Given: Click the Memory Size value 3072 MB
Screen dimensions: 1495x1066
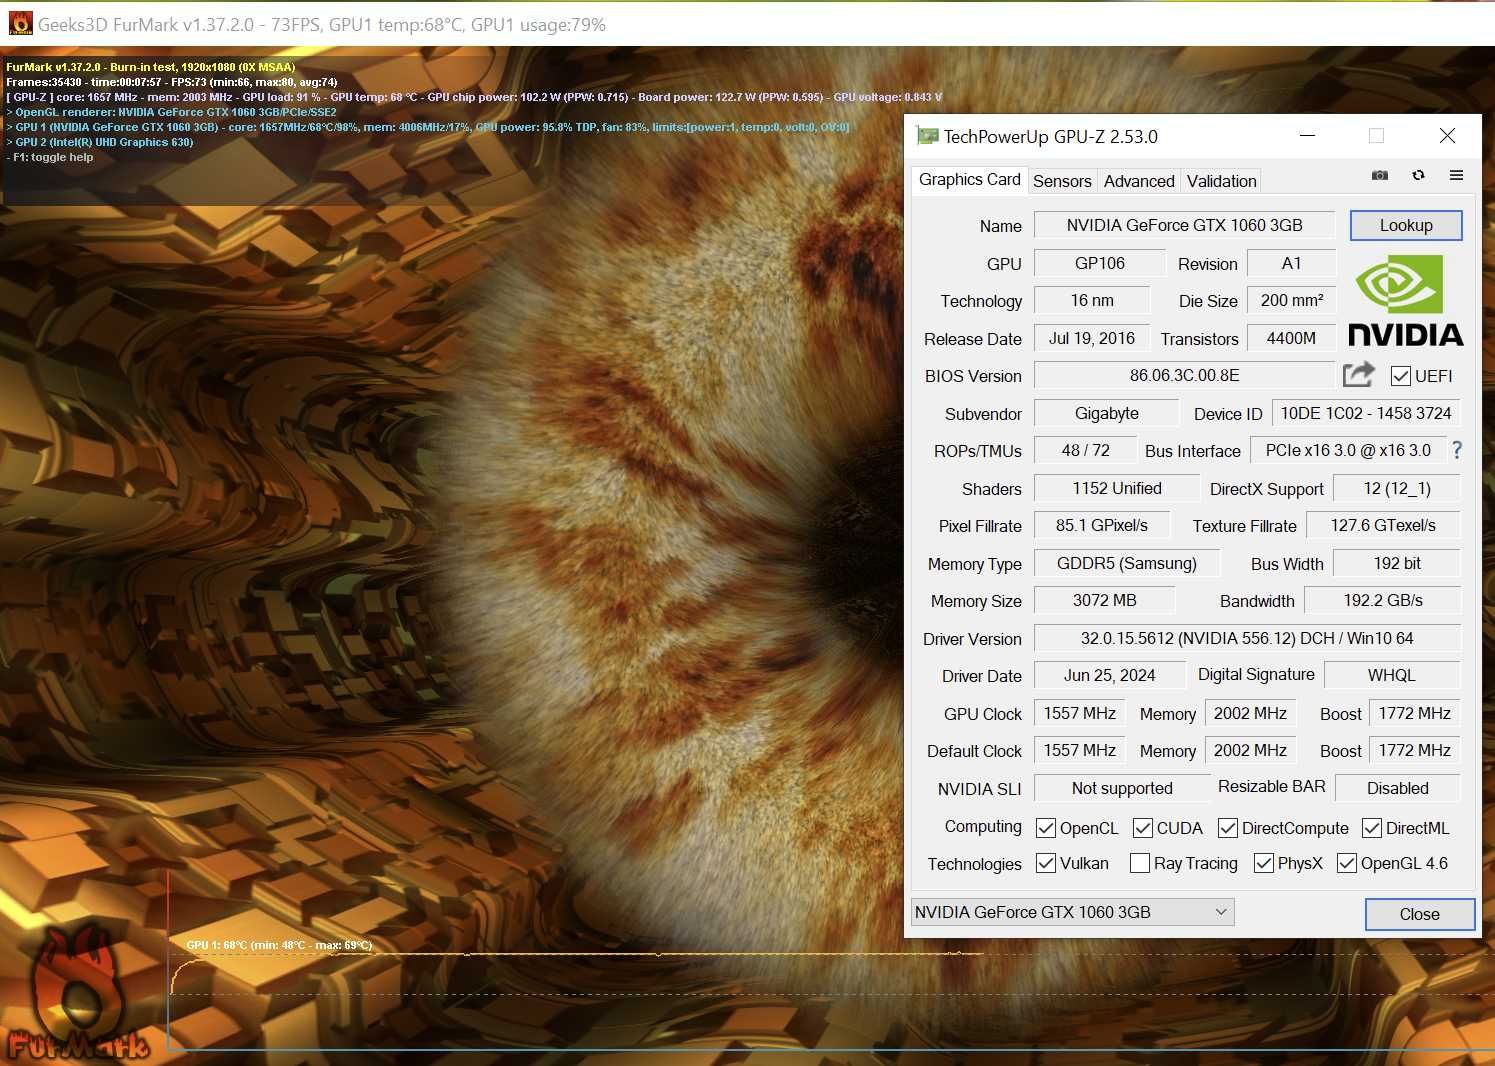Looking at the screenshot, I should coord(1104,600).
